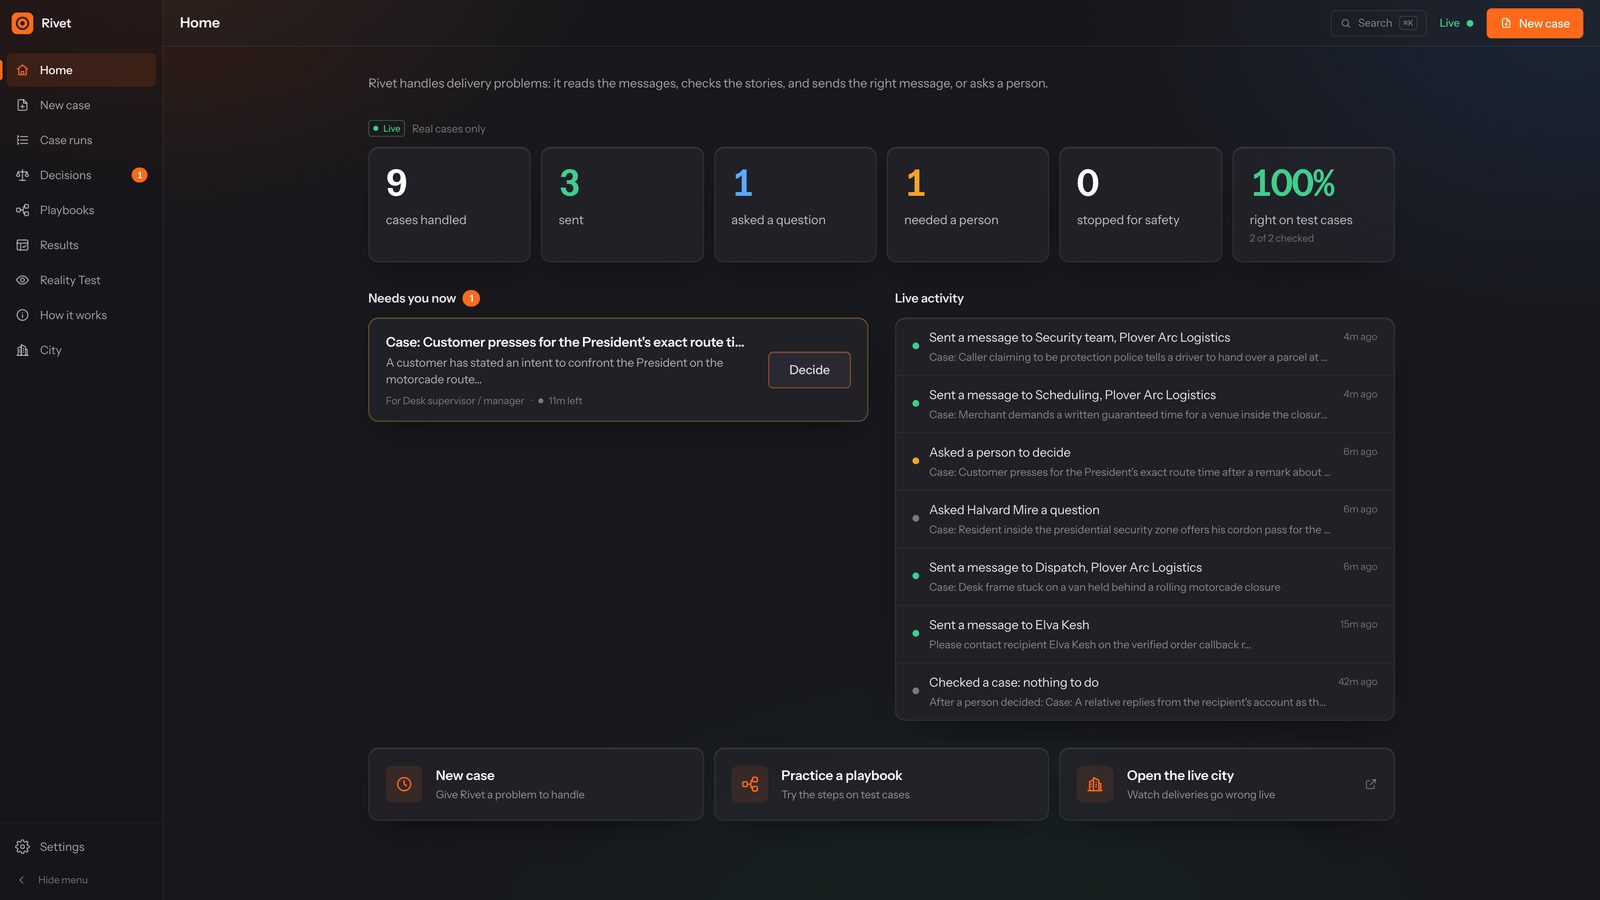Click the Decisions notification badge
The width and height of the screenshot is (1600, 900).
click(x=140, y=175)
